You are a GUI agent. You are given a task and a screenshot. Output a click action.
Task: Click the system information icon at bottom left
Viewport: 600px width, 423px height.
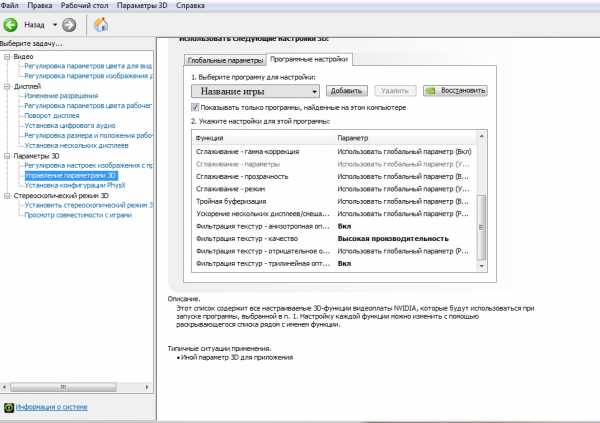[9, 407]
